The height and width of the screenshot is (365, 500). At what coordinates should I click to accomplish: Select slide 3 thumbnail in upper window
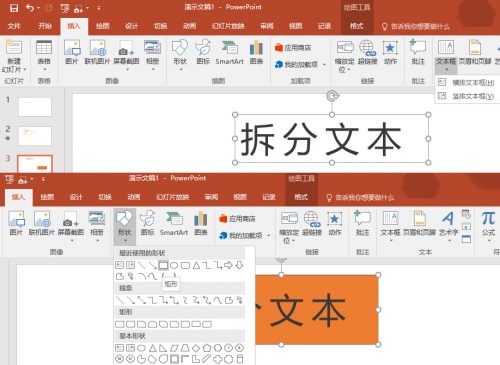coord(35,164)
